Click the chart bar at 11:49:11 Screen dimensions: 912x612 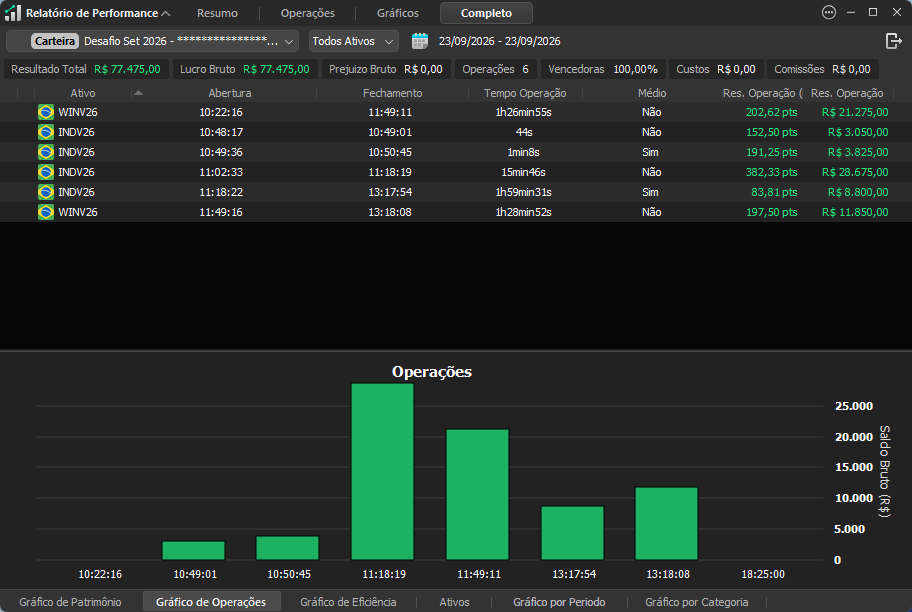point(478,495)
